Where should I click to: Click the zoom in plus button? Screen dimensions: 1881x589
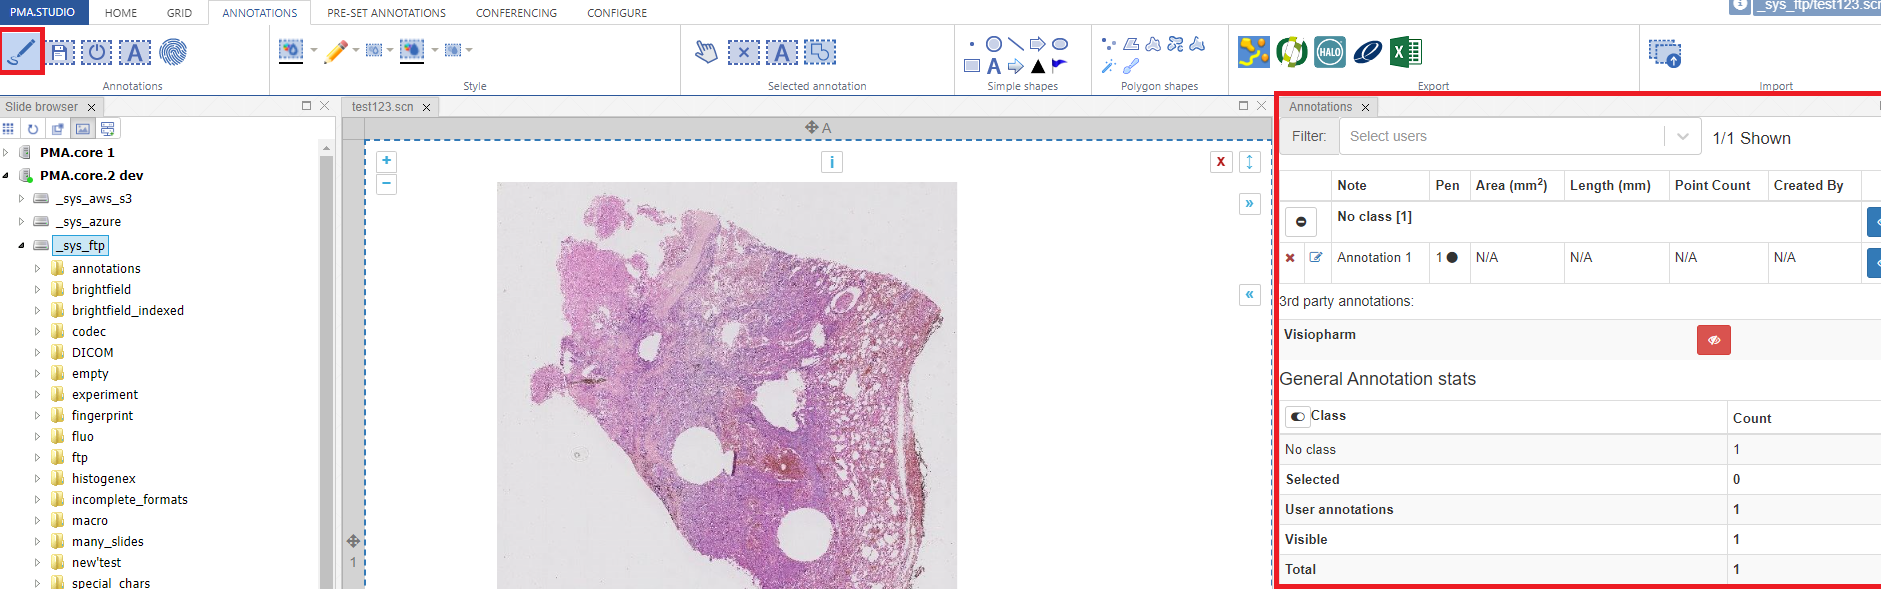click(x=386, y=161)
